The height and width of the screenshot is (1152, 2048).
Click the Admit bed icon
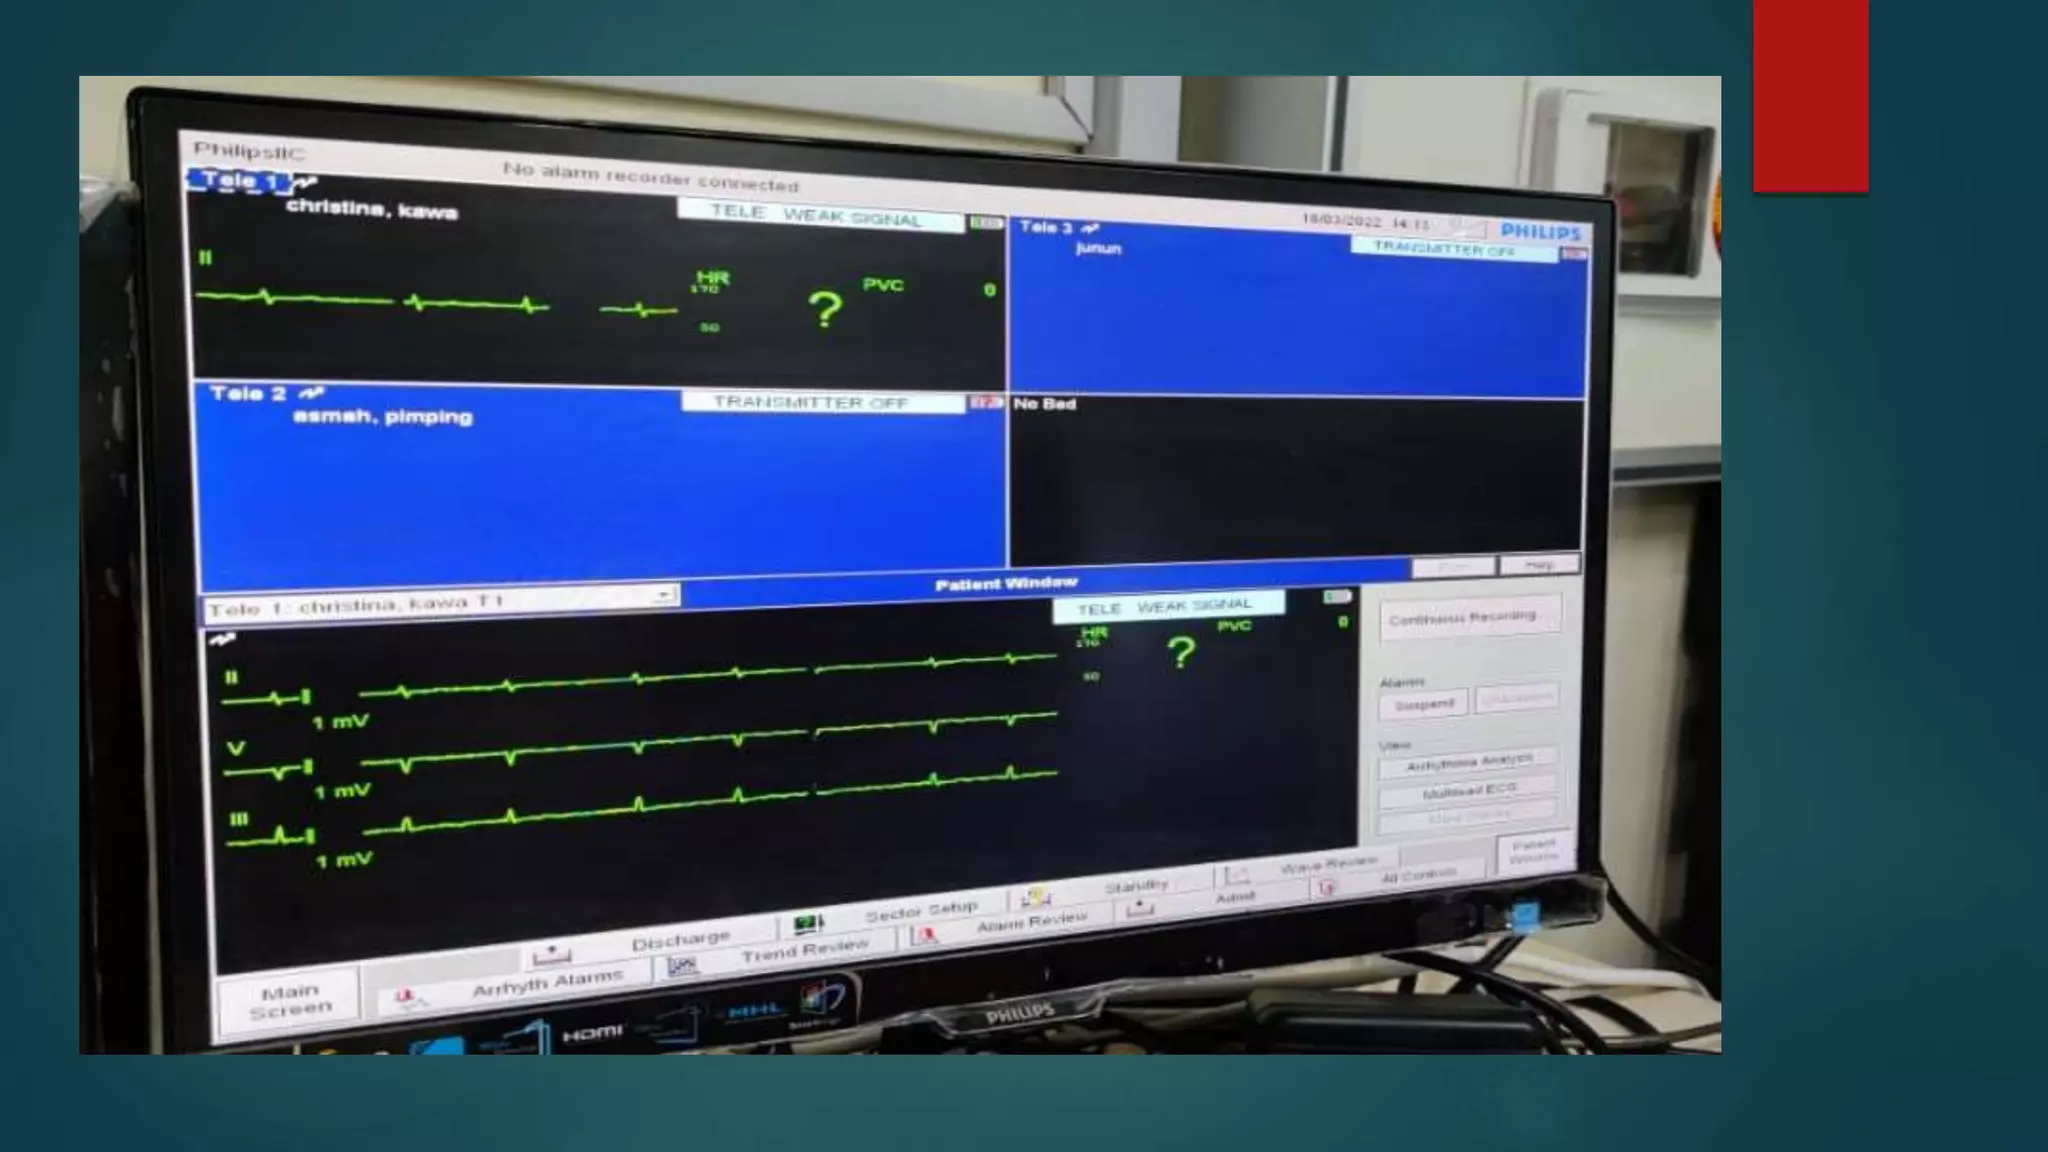click(x=1139, y=909)
